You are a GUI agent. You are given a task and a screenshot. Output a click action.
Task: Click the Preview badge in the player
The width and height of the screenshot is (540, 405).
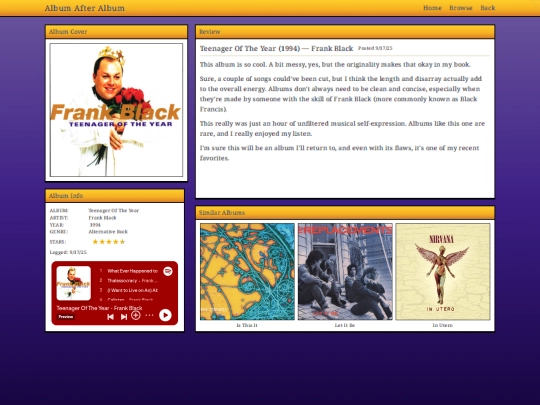click(65, 316)
